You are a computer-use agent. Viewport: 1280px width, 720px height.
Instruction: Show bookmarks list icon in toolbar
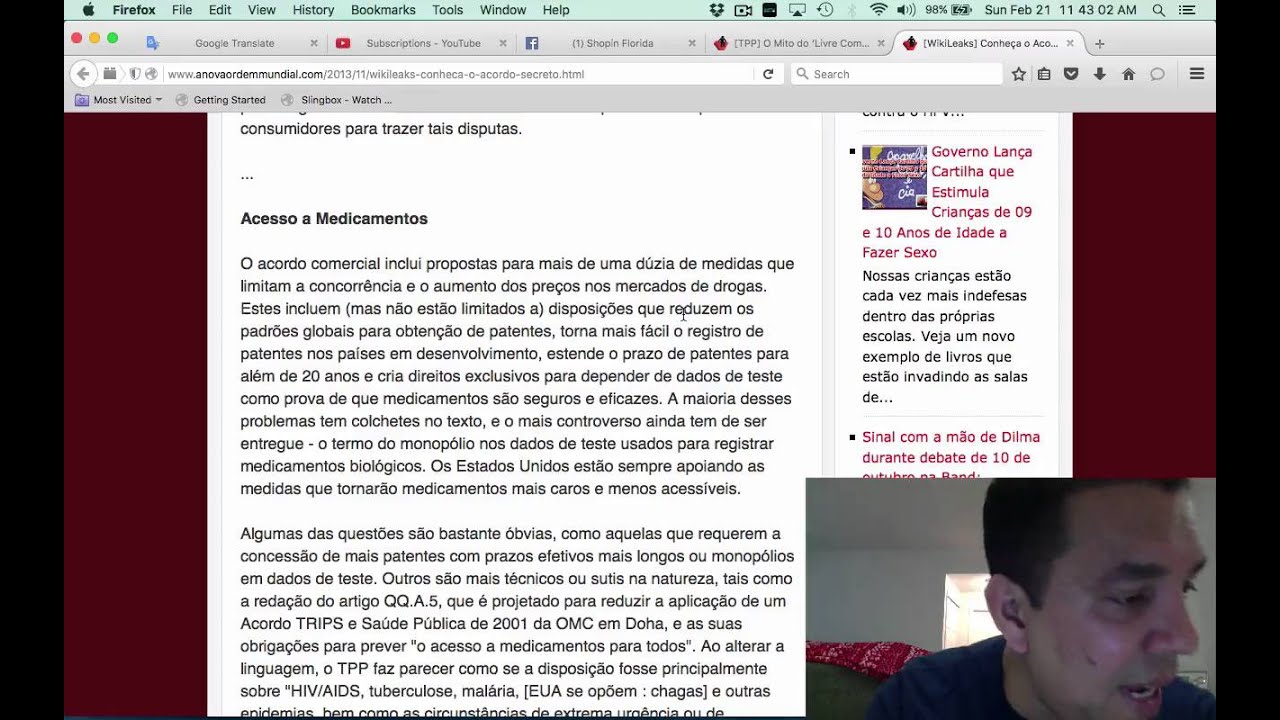tap(1044, 74)
